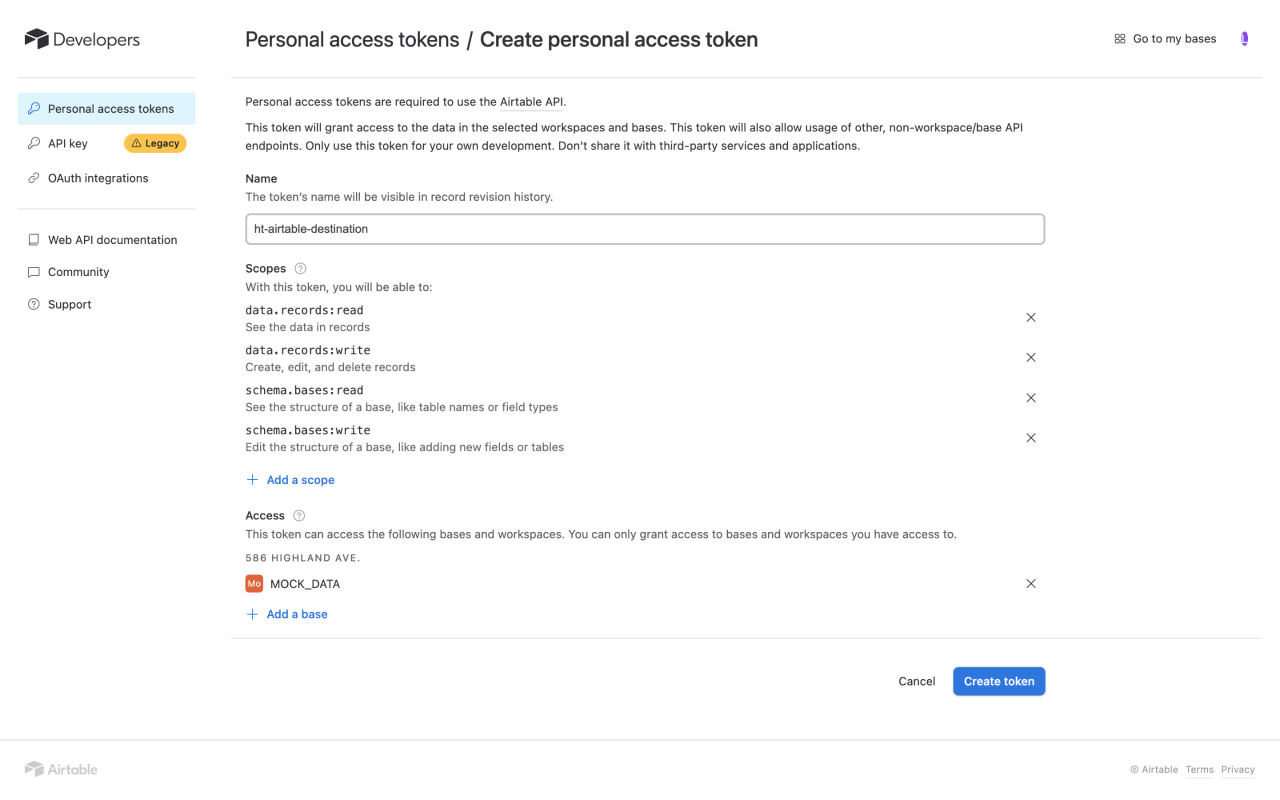Add a scope to the token

(290, 480)
